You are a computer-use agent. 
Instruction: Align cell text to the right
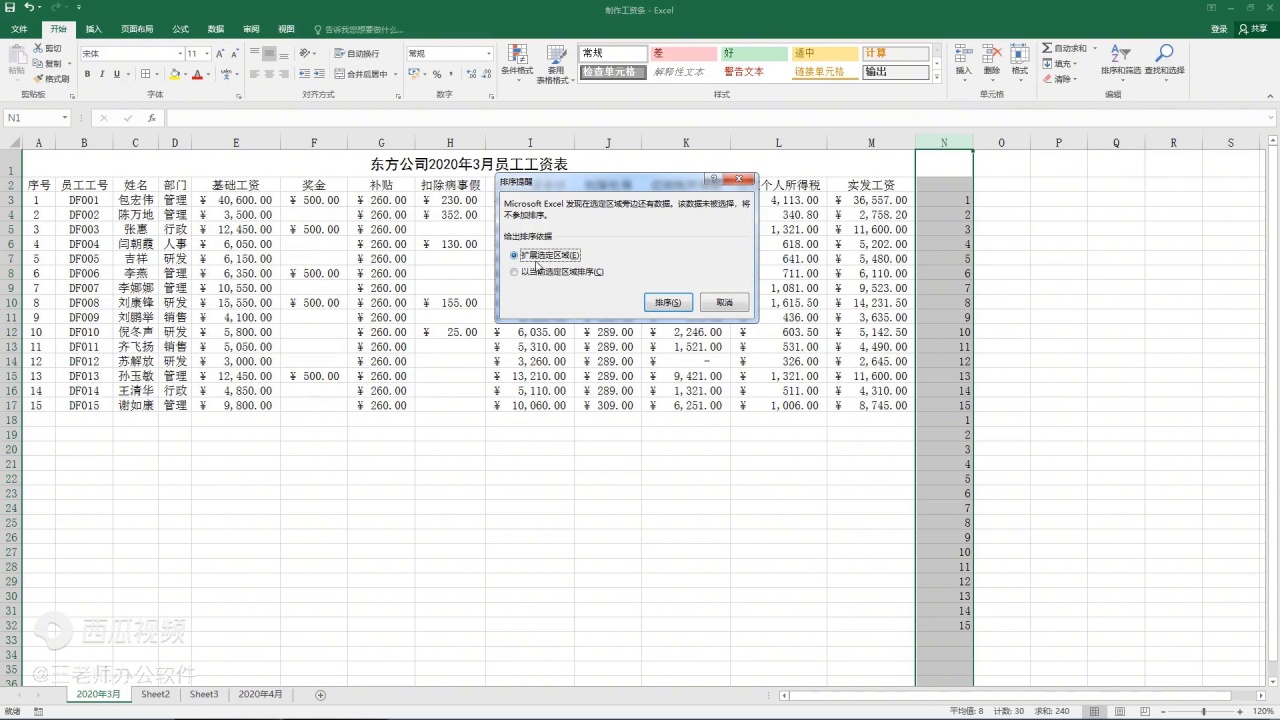coord(284,74)
